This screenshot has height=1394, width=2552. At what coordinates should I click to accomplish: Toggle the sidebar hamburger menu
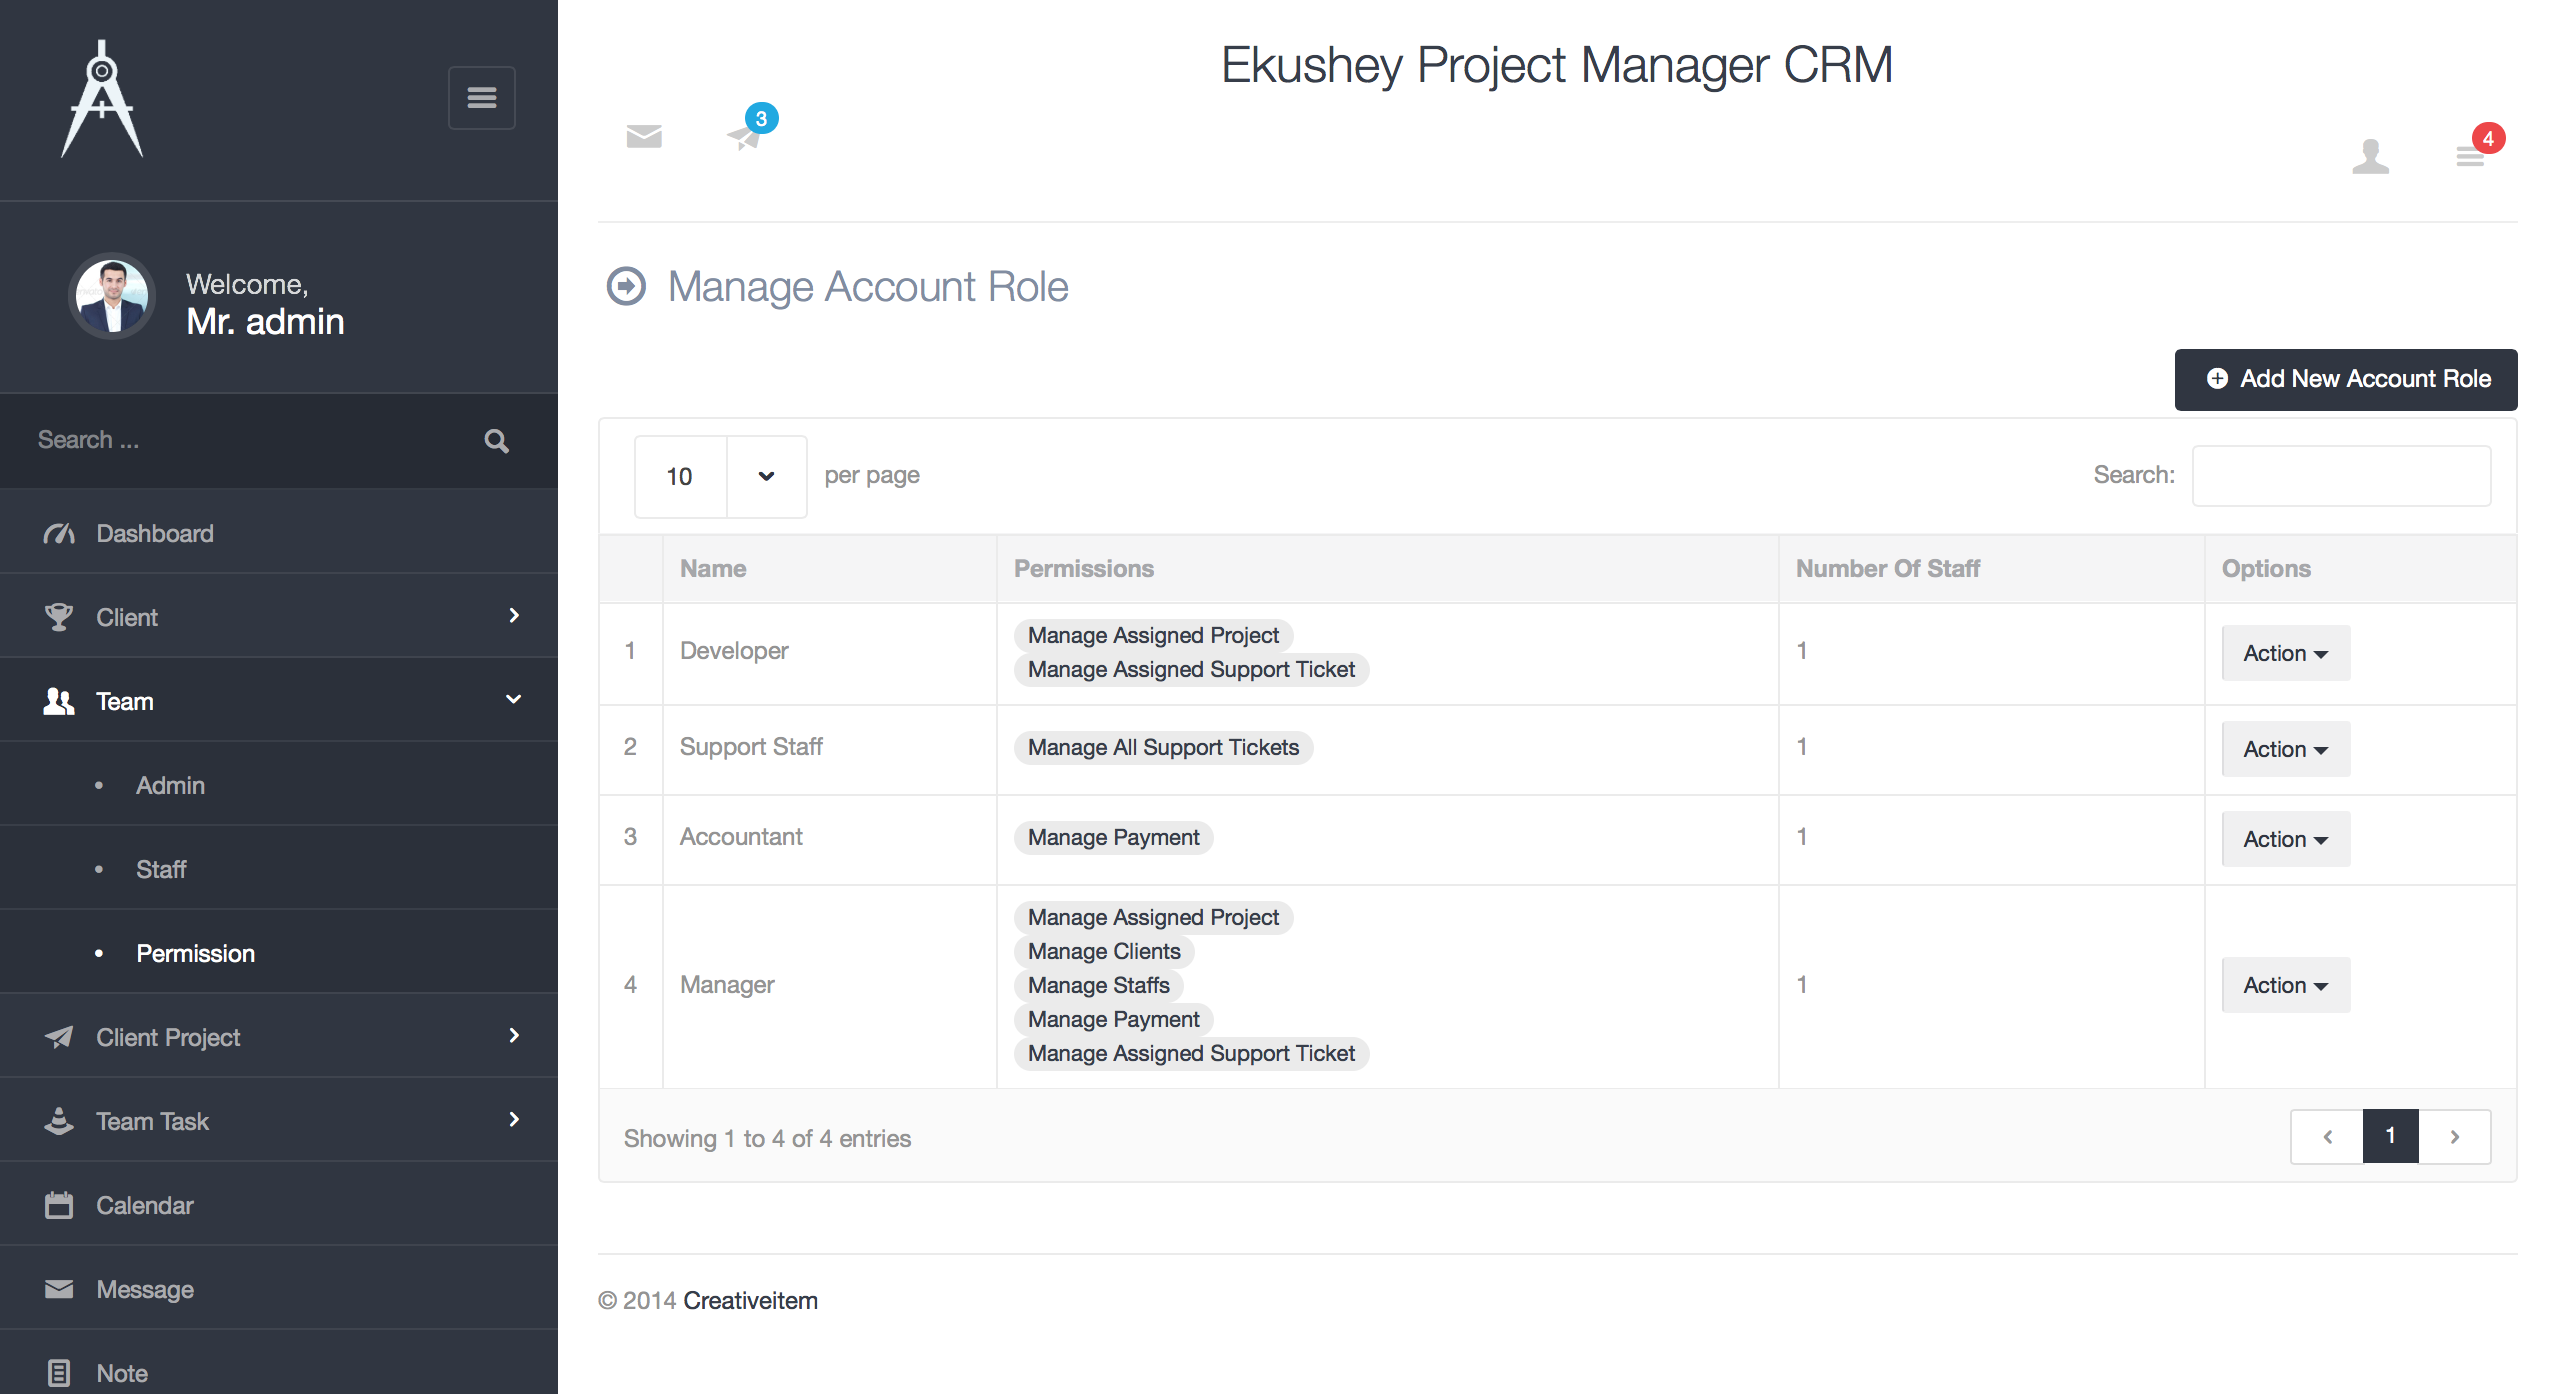(x=482, y=97)
